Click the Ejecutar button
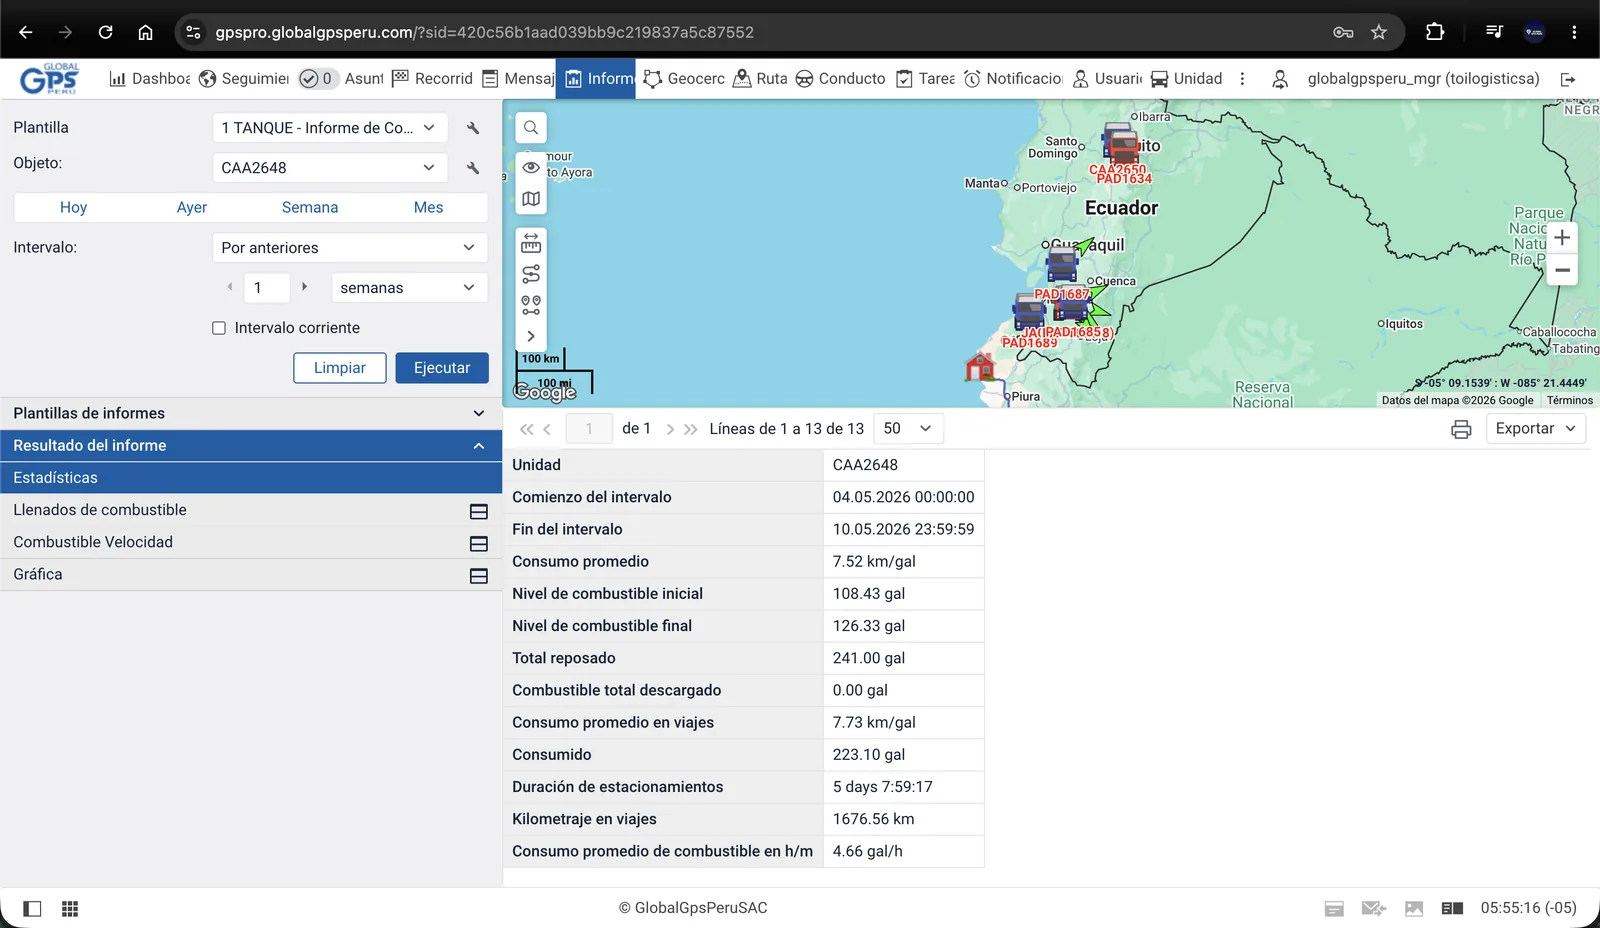Viewport: 1600px width, 928px height. point(442,368)
